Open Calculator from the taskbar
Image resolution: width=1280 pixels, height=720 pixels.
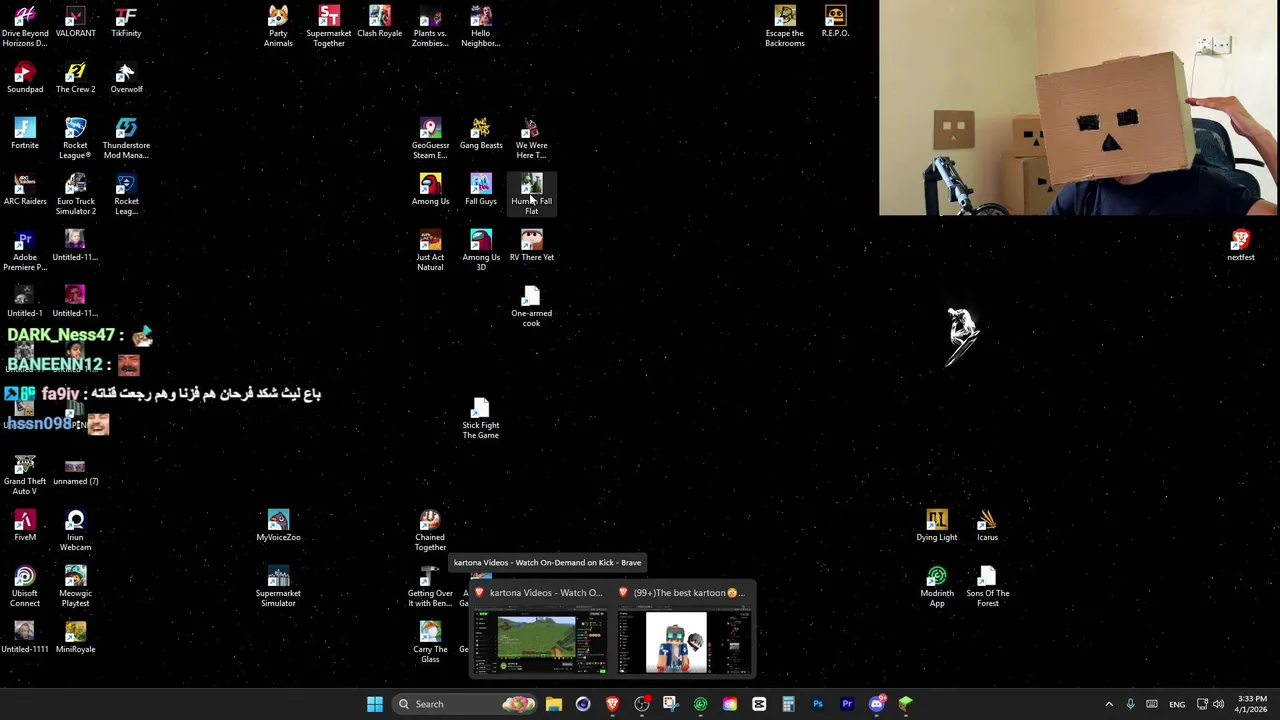(x=789, y=704)
